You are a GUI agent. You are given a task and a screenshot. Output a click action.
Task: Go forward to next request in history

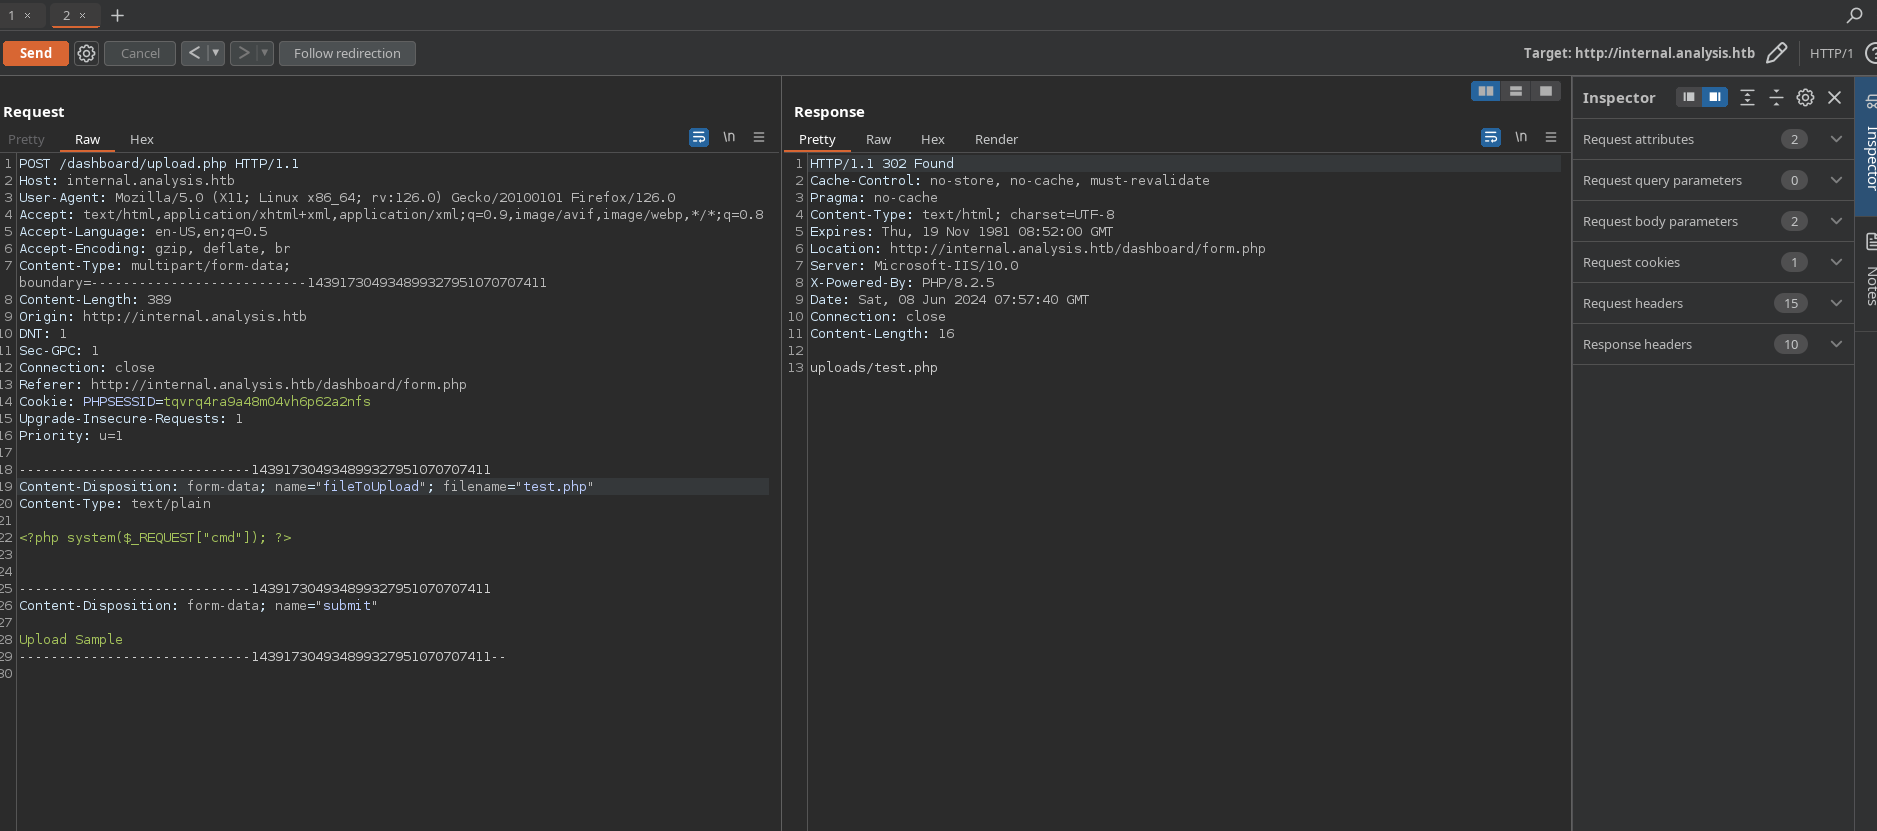pyautogui.click(x=243, y=53)
